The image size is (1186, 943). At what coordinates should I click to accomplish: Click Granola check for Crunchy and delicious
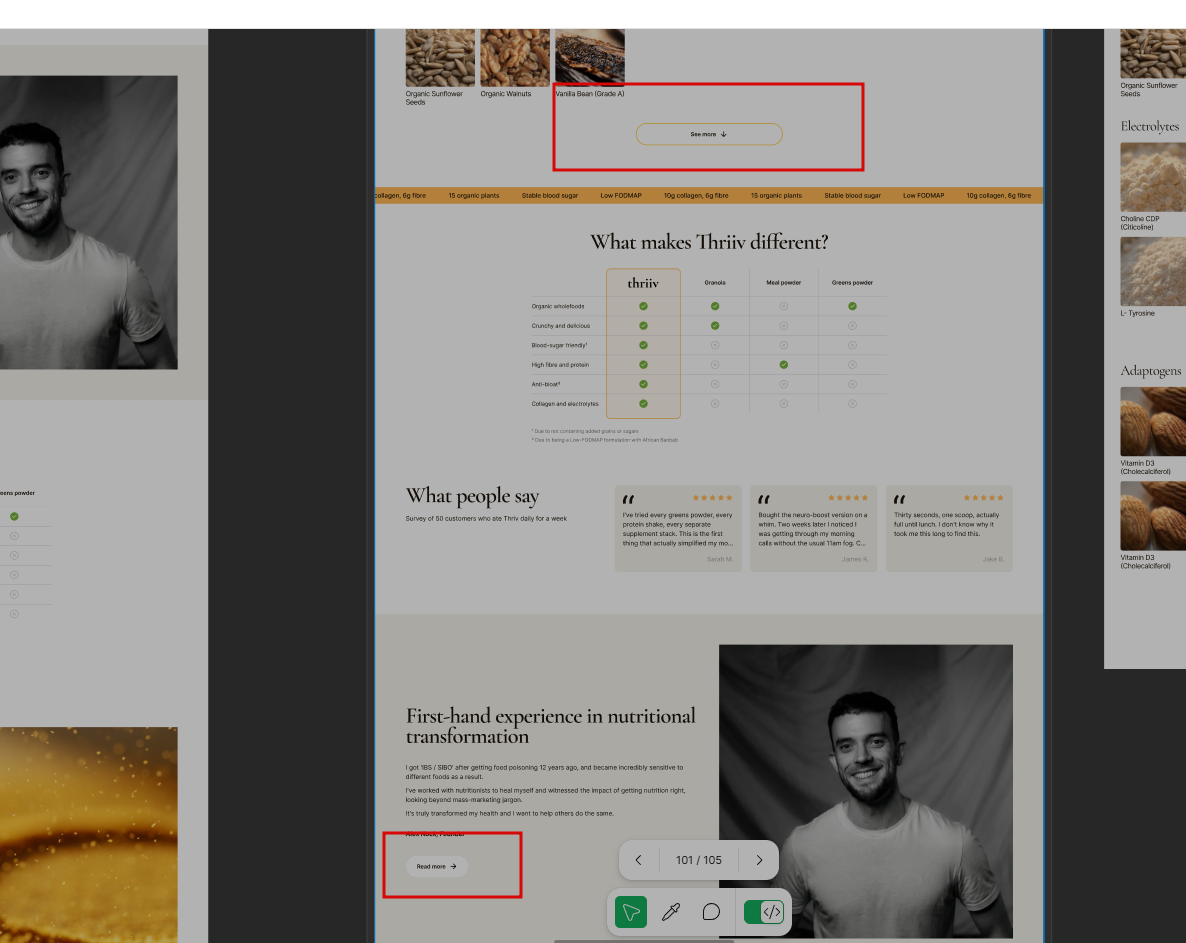[x=715, y=326]
